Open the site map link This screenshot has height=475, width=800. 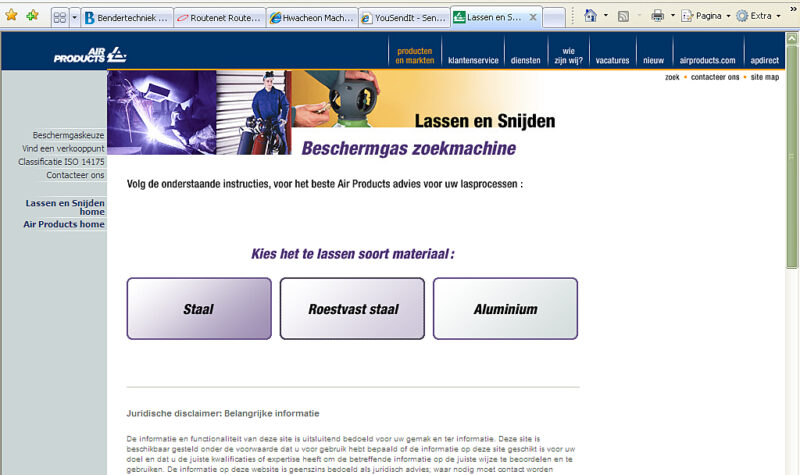(x=765, y=77)
